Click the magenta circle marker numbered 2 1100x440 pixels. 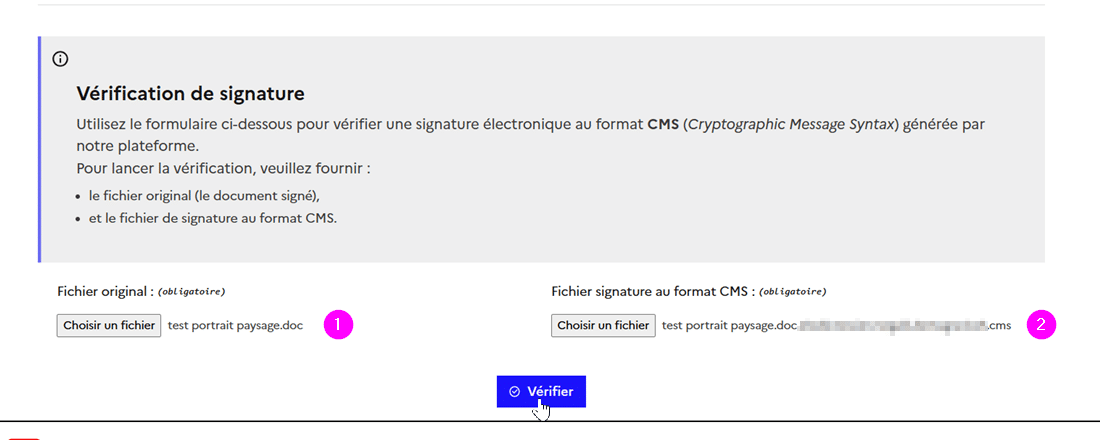(1041, 325)
